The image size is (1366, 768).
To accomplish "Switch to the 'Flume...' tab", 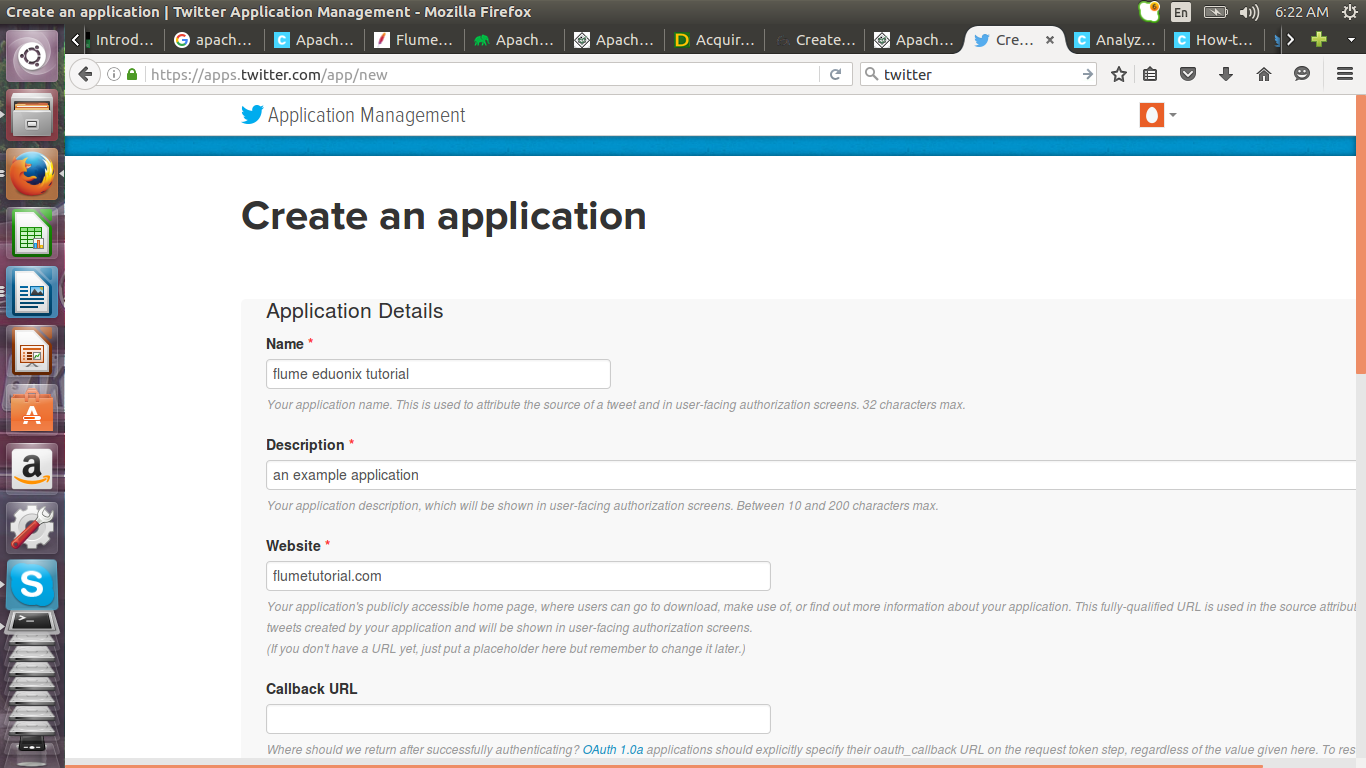I will [x=415, y=40].
